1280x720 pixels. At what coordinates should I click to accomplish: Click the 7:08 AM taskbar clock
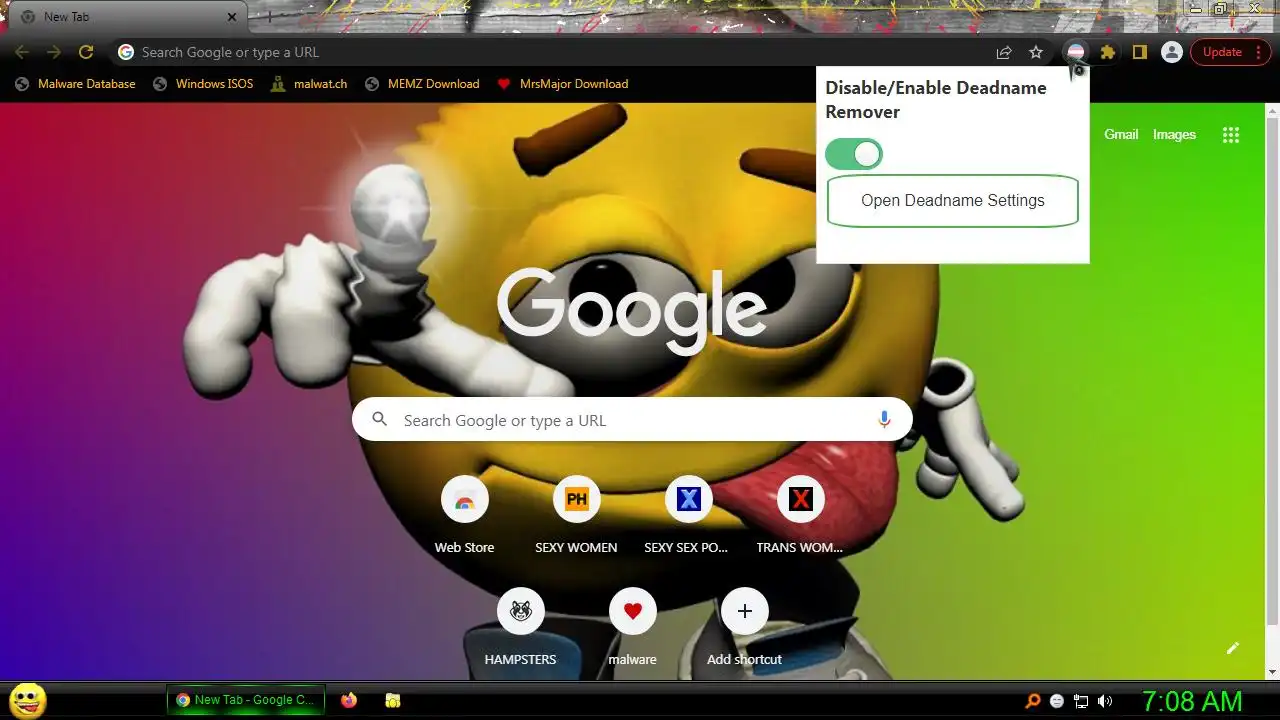click(1192, 701)
